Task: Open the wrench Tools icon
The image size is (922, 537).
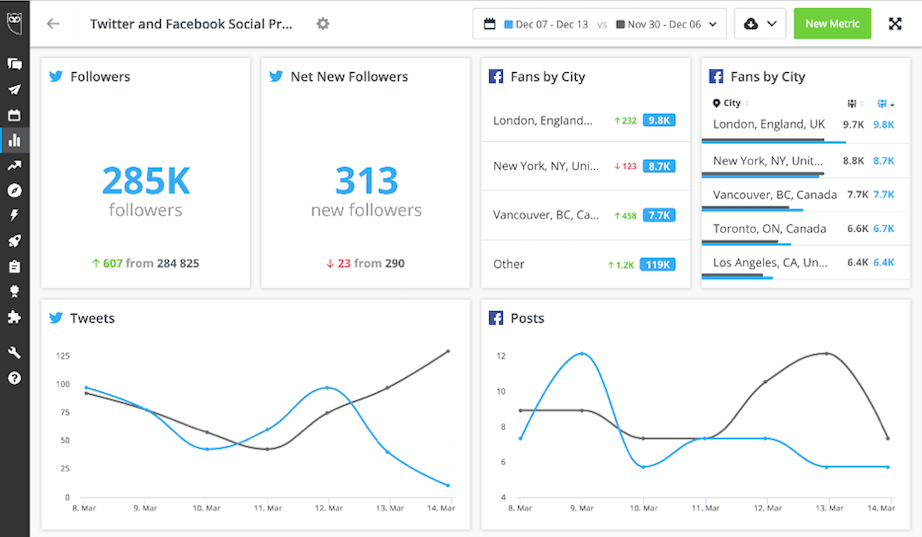Action: tap(14, 353)
